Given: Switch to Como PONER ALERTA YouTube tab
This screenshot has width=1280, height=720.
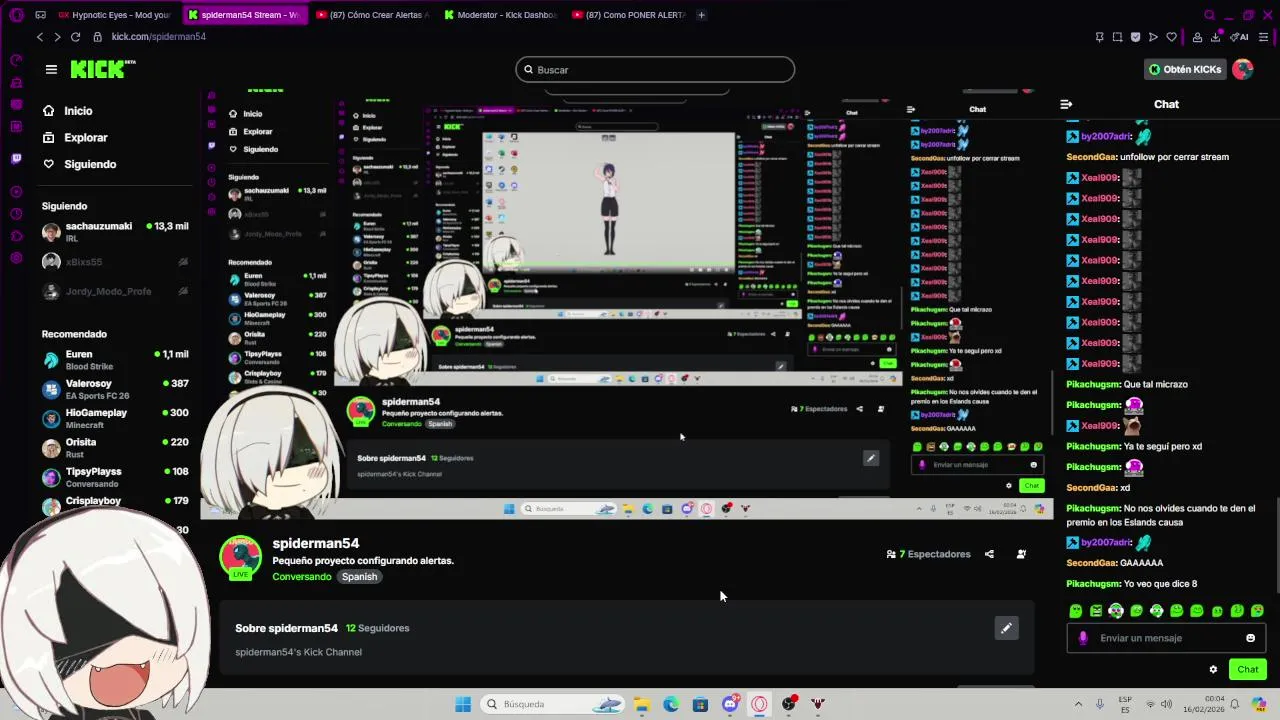Looking at the screenshot, I should click(629, 15).
